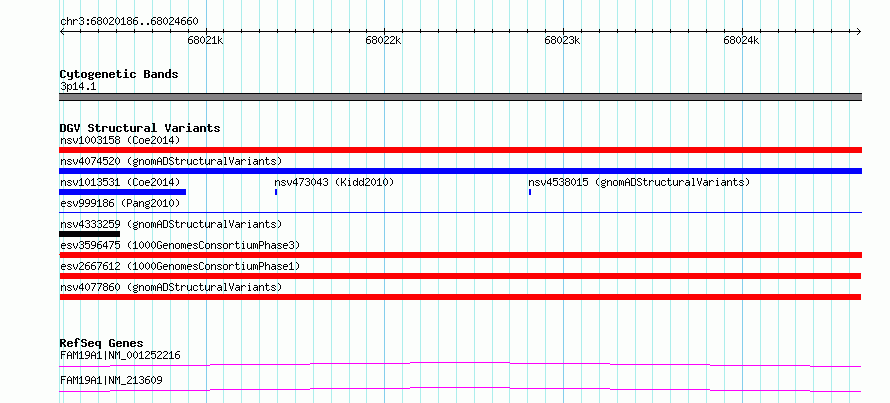Open the nsv4077860 (gnomADStructuralVariants) label

pos(171,287)
